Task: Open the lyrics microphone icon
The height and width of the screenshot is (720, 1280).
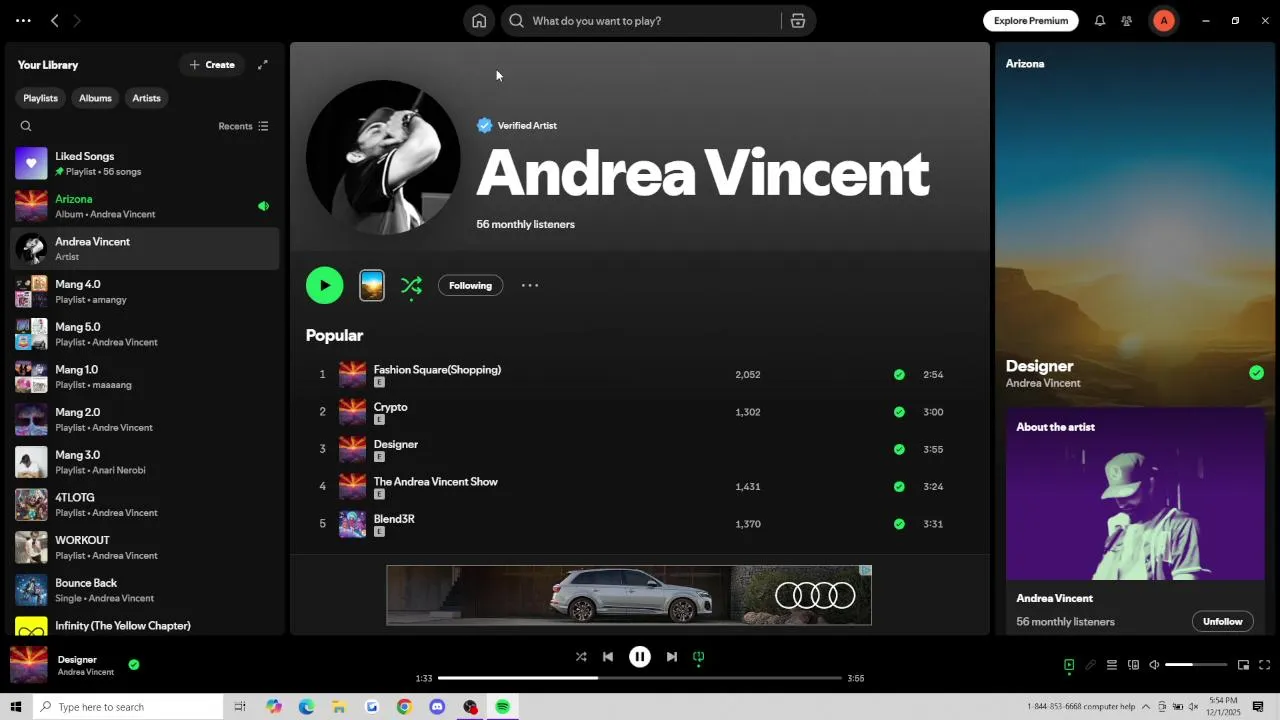Action: [x=1090, y=665]
